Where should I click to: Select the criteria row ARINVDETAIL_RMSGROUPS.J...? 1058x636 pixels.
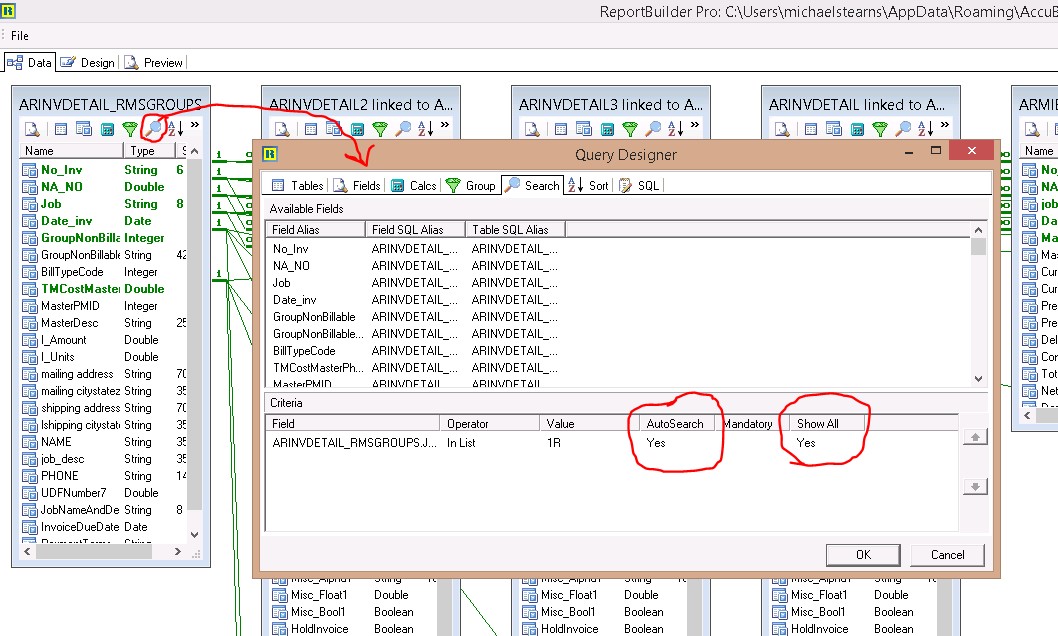pyautogui.click(x=612, y=443)
